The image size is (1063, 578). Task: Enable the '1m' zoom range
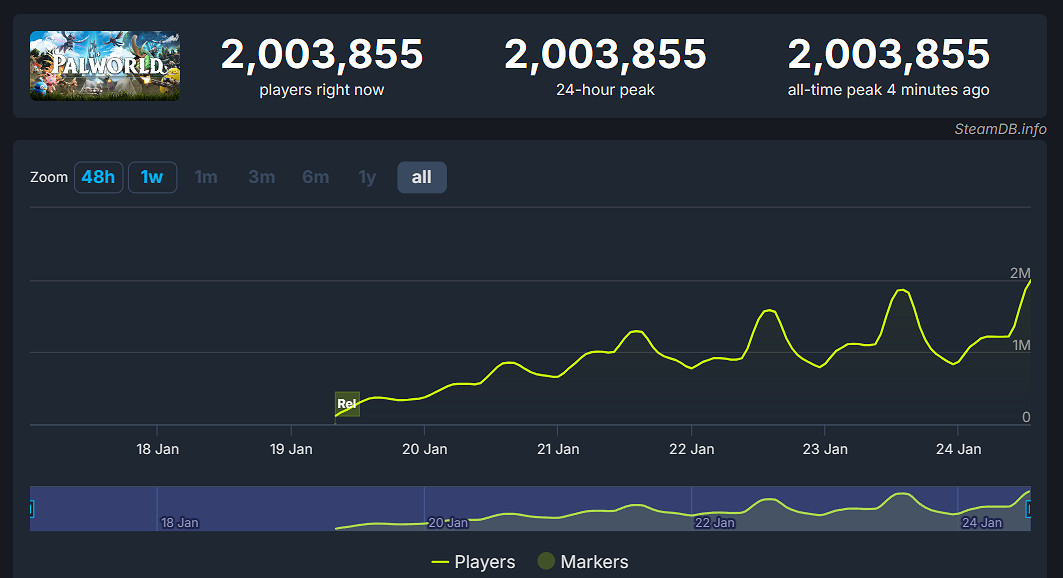click(x=206, y=177)
